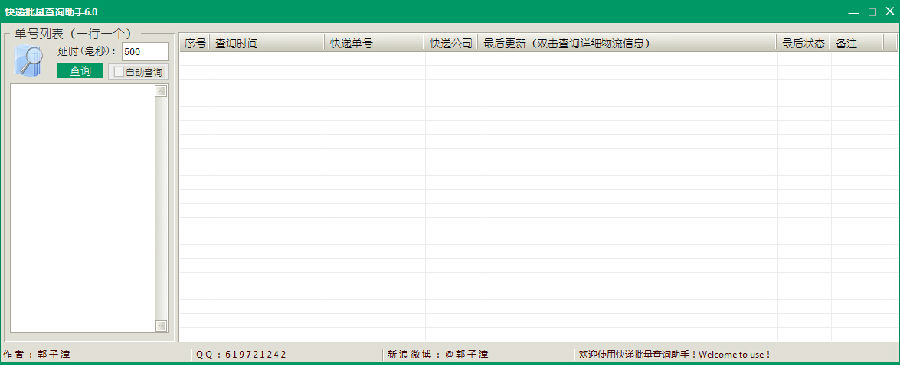Click the 延时(毫秒) label
900x365 pixels.
point(87,51)
